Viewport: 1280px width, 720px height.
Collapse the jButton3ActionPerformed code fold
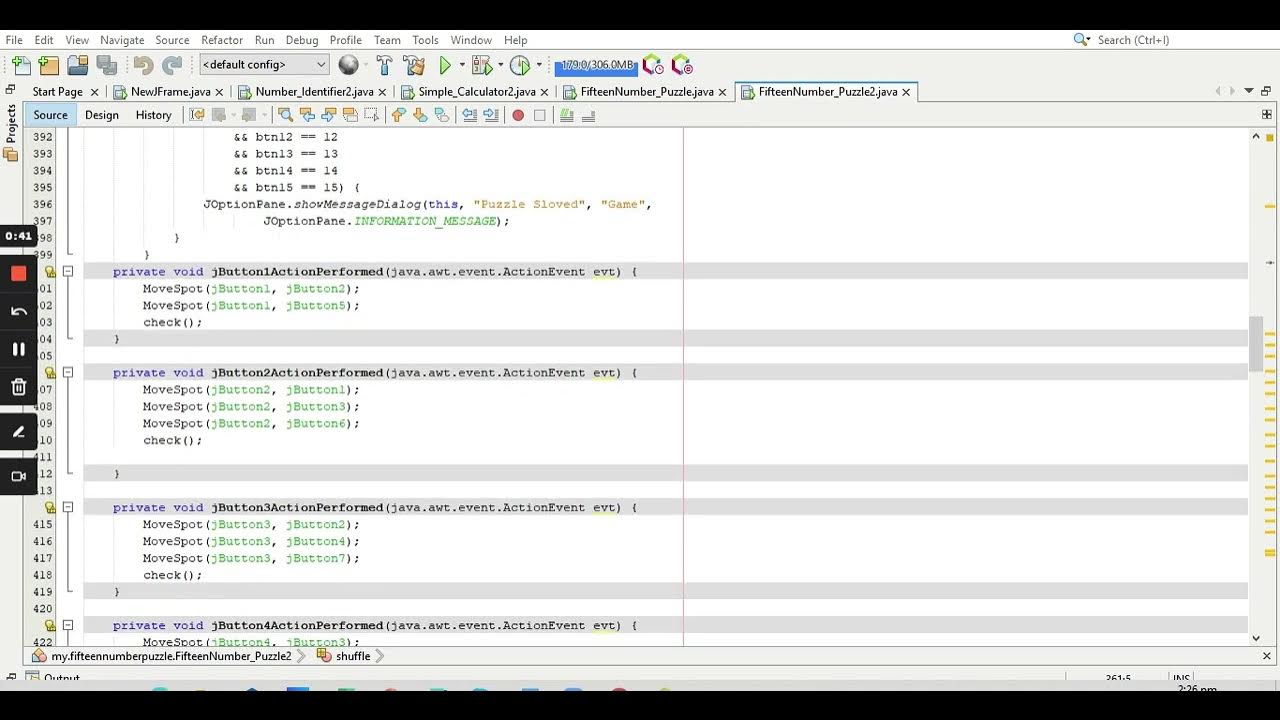coord(68,507)
